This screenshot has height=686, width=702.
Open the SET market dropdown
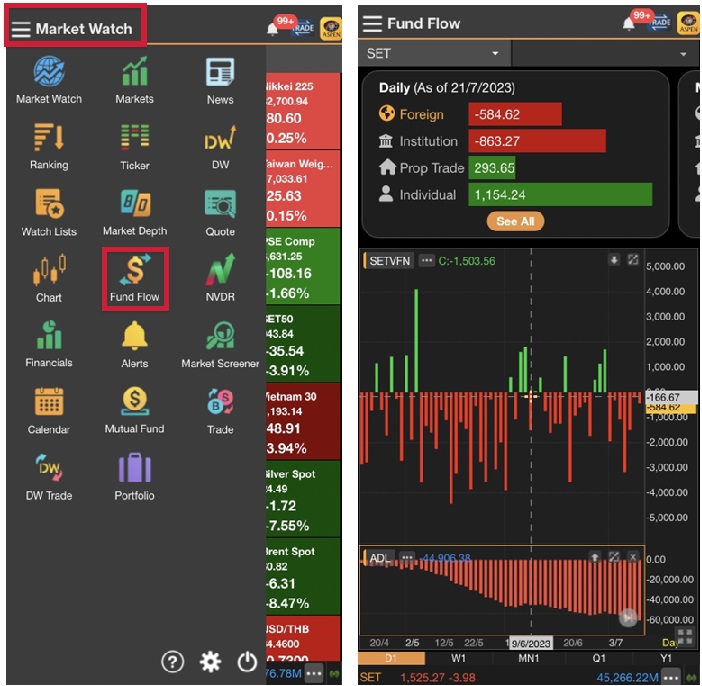(434, 54)
